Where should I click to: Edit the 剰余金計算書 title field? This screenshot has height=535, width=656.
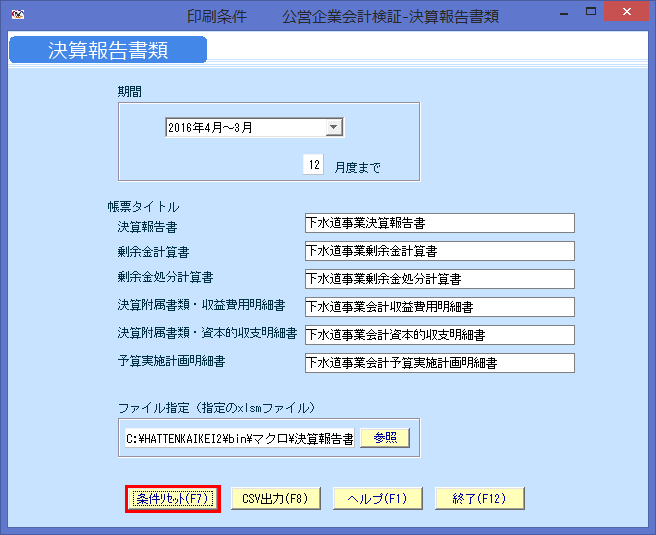coord(440,251)
